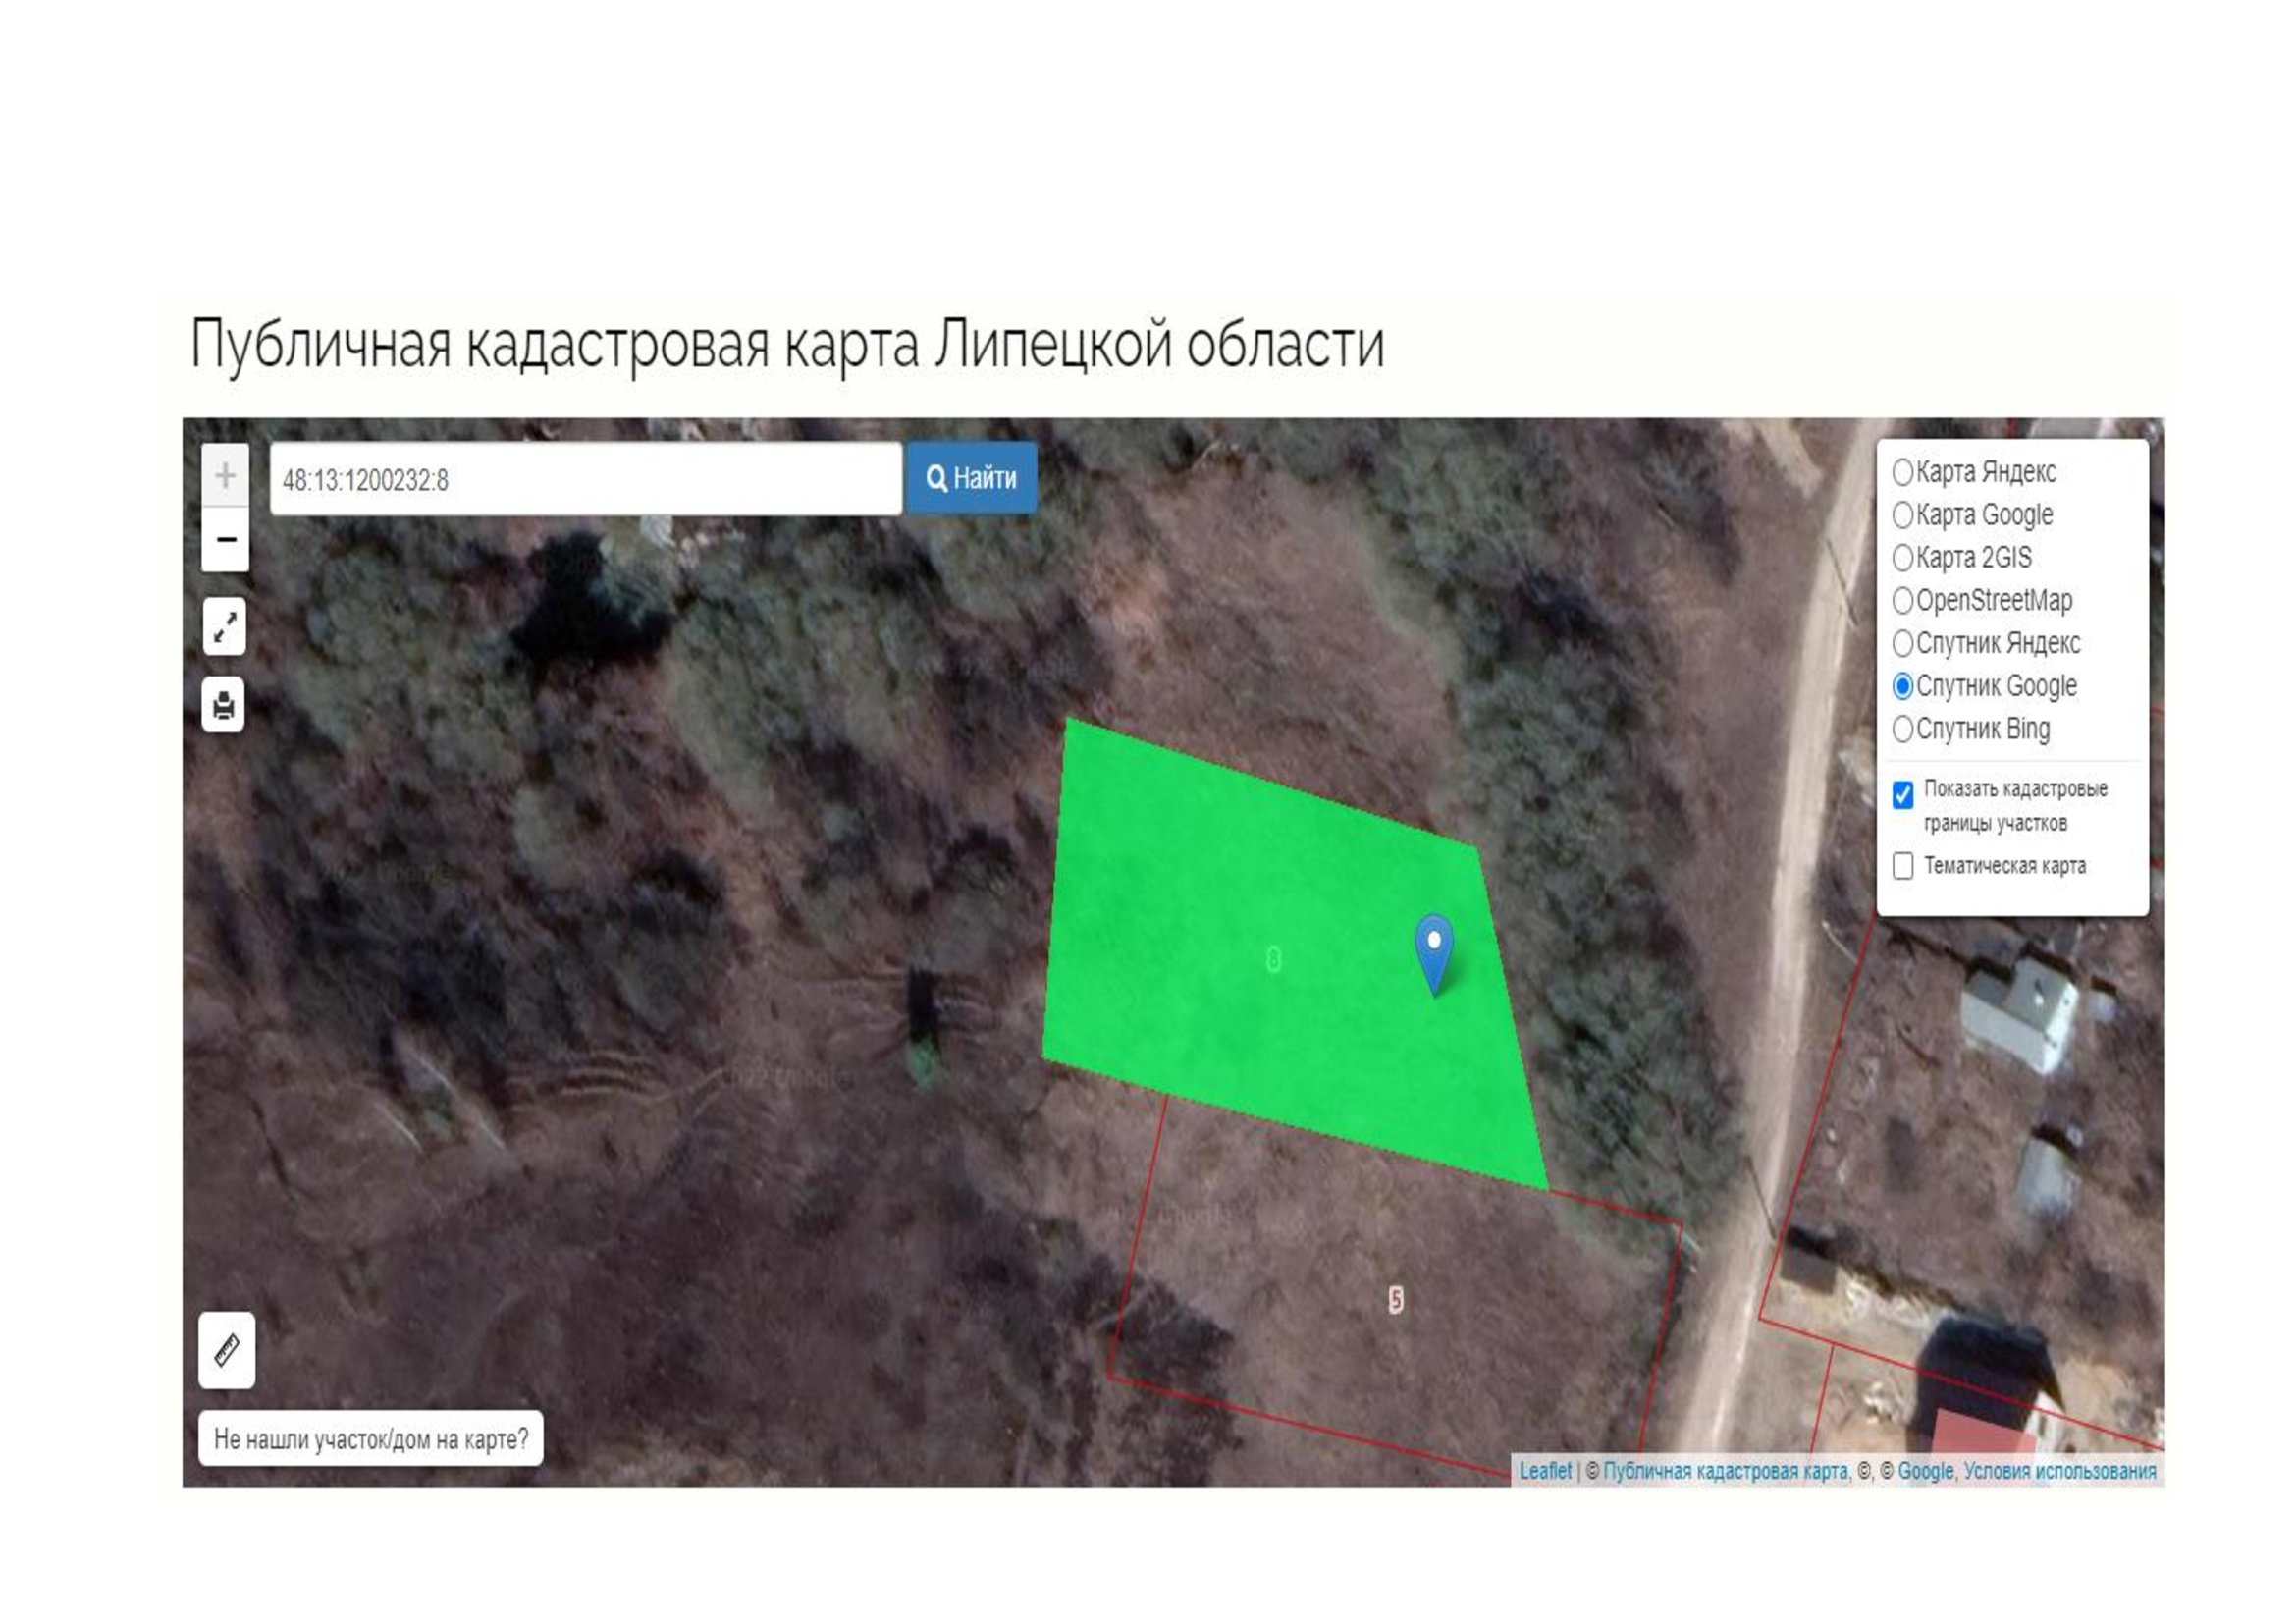Open Условия использования link
The height and width of the screenshot is (1624, 2296).
point(2060,1471)
